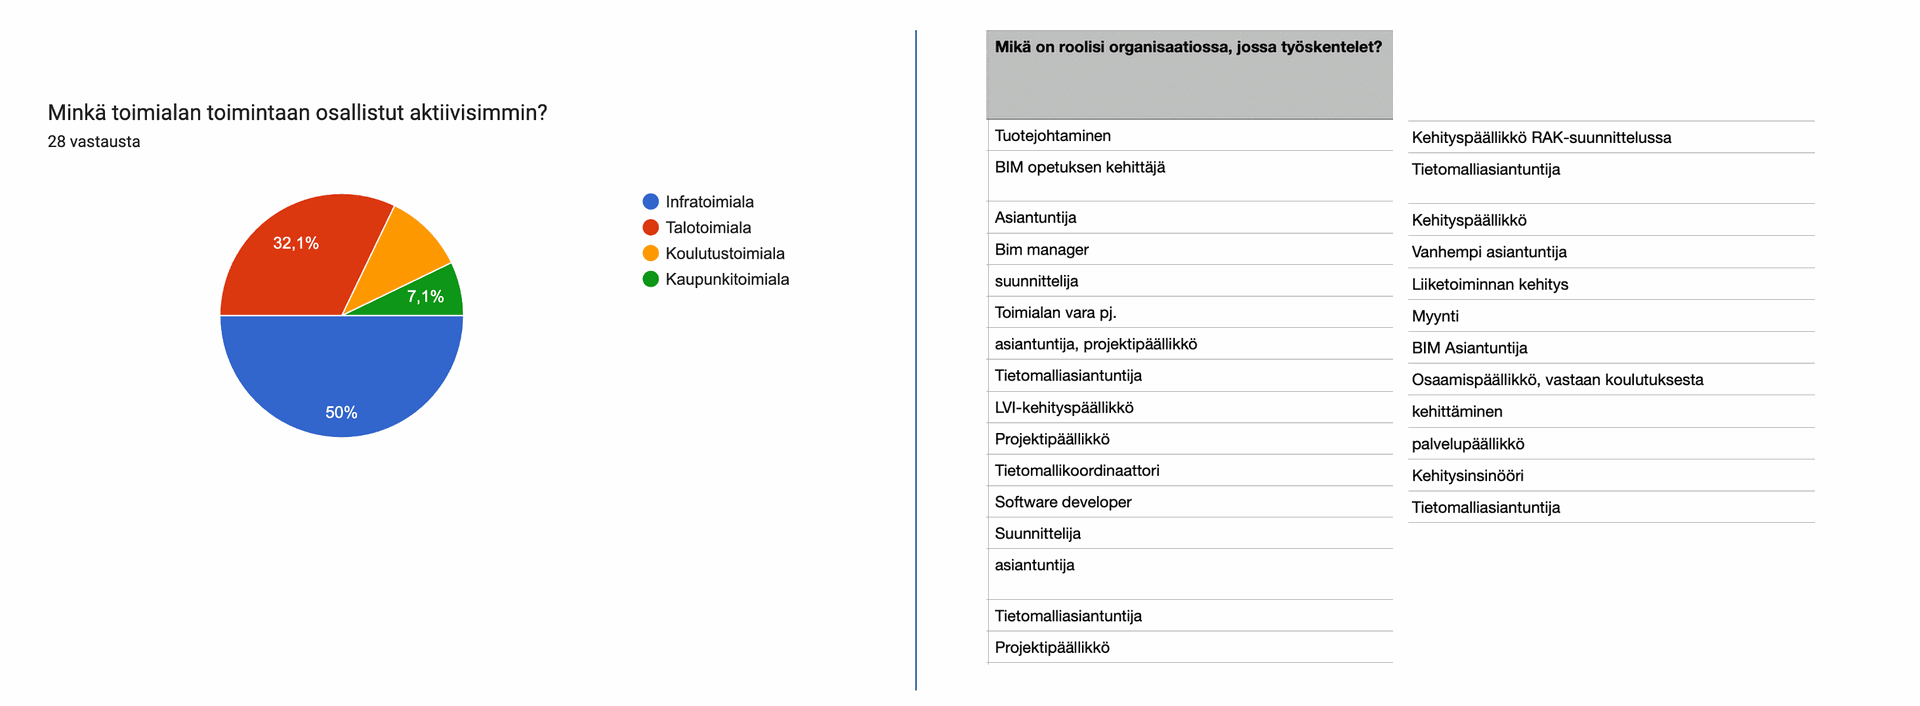Viewport: 1920px width, 706px height.
Task: Select the 'Kehityspäällikkö RAK-suunnittelussa' row
Action: [x=1540, y=138]
